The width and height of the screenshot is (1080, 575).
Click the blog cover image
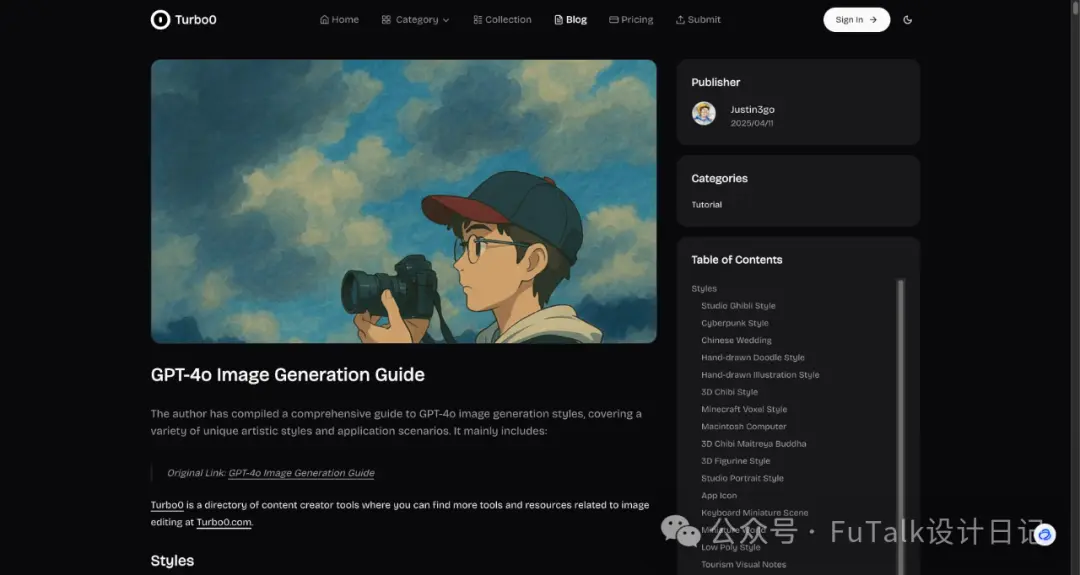pos(404,201)
